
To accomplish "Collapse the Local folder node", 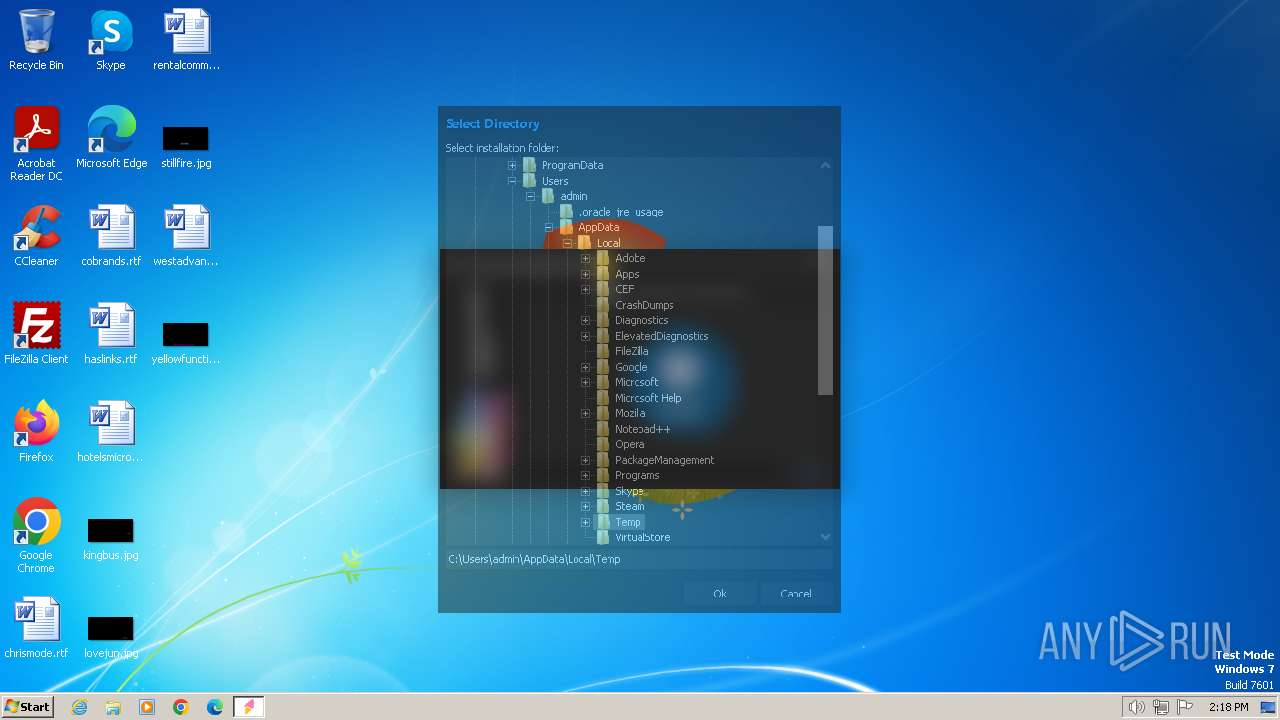I will click(x=567, y=243).
